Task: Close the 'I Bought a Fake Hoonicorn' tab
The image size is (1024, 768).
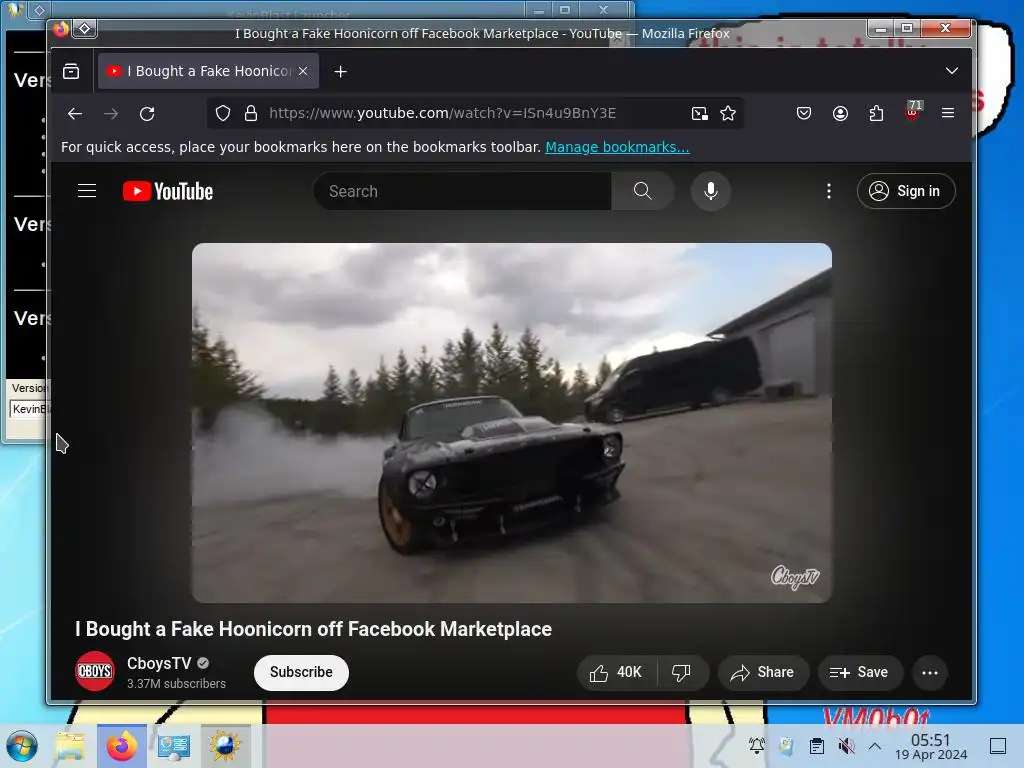Action: (x=303, y=71)
